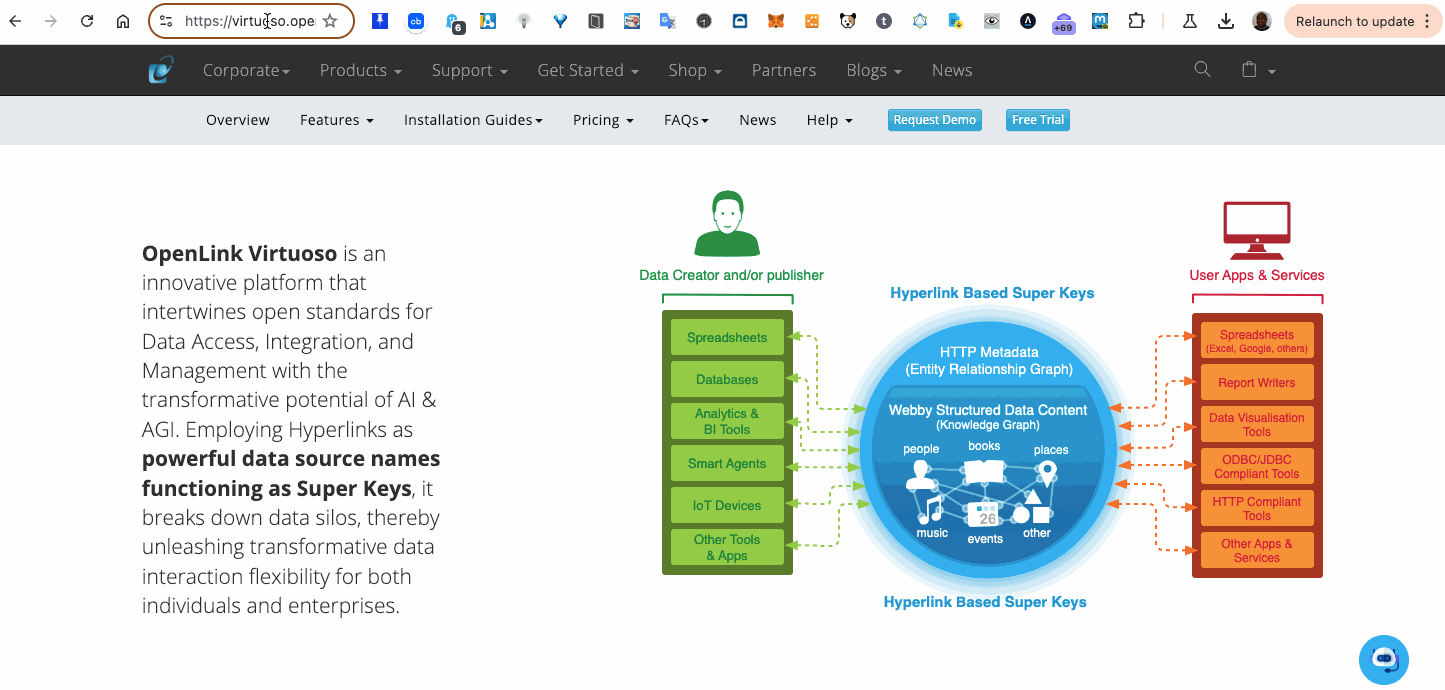
Task: Click the OpenLink logo in navbar
Action: click(x=160, y=70)
